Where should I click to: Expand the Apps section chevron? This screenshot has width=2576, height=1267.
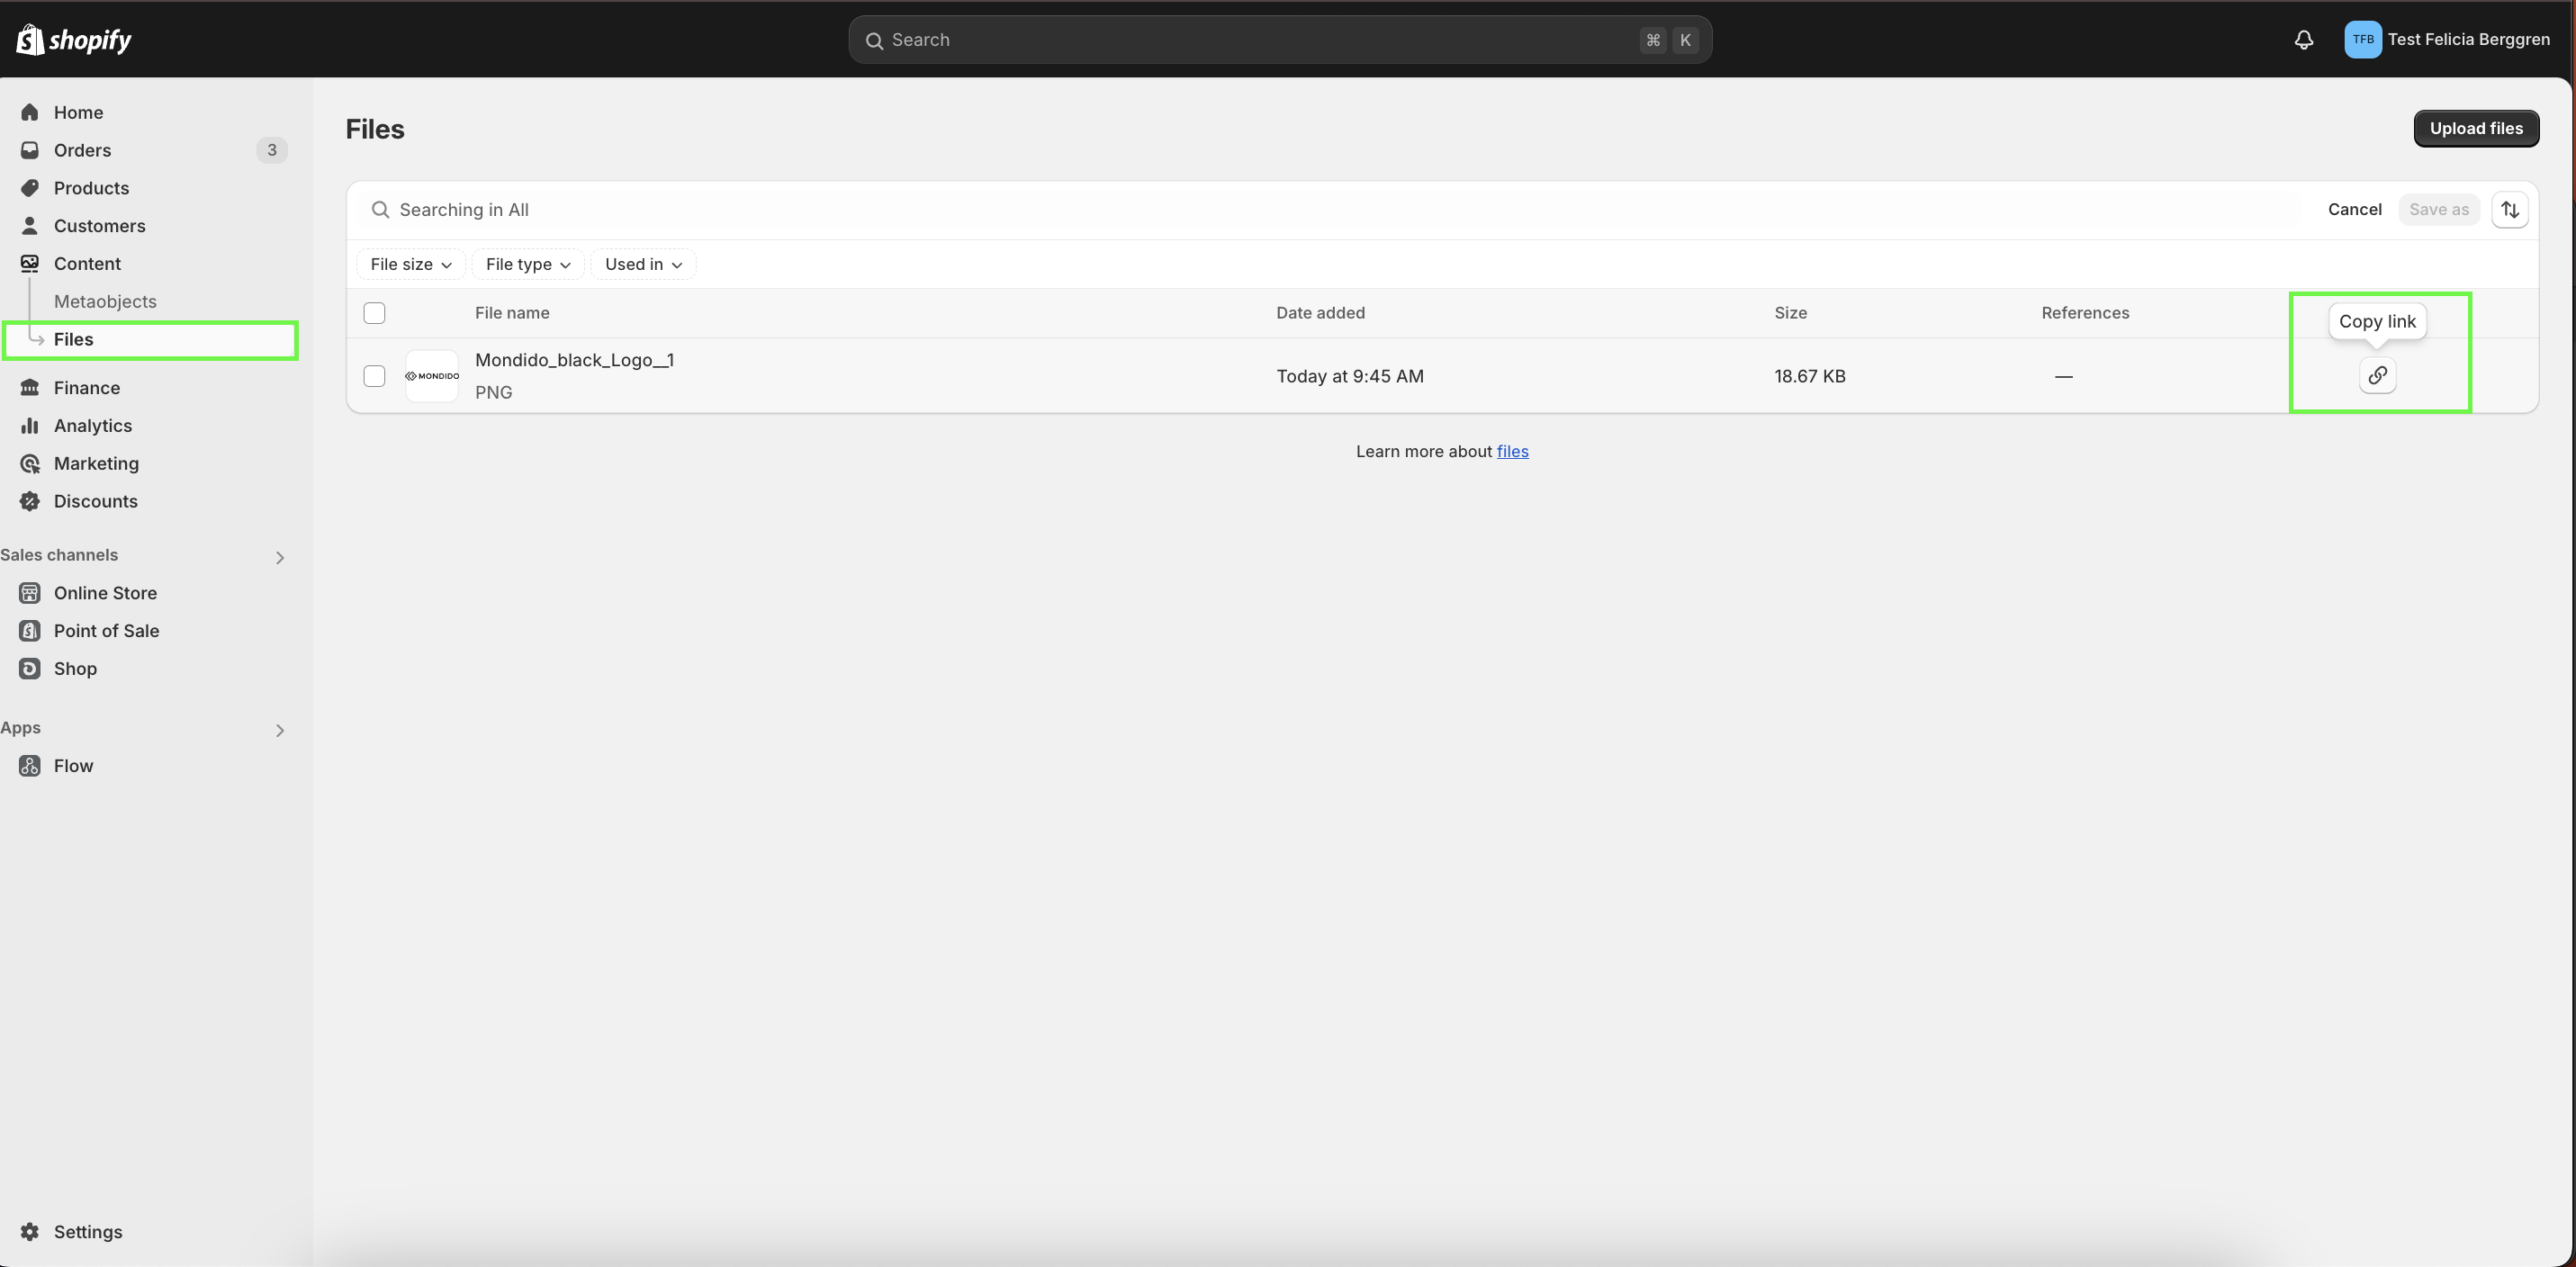click(x=280, y=731)
